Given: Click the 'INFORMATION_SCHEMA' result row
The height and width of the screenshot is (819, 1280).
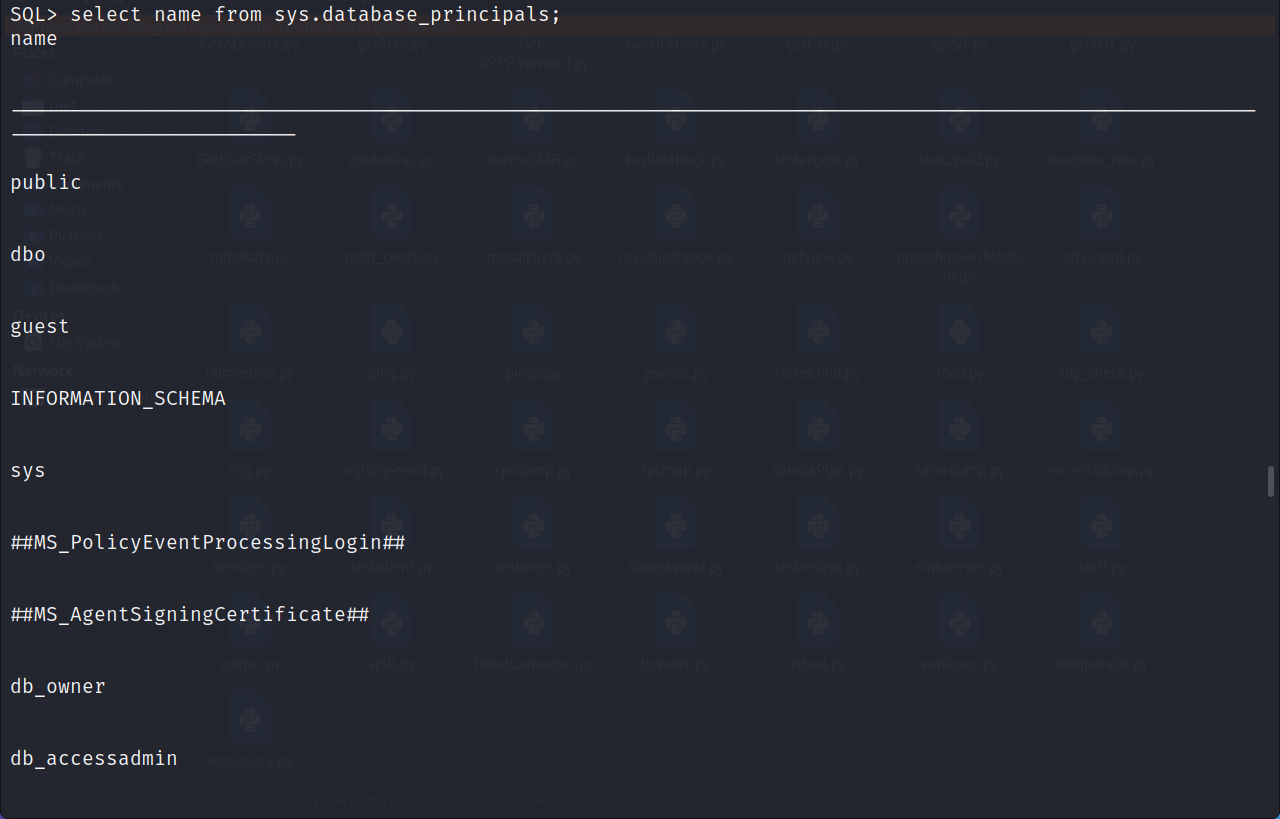Looking at the screenshot, I should [118, 399].
